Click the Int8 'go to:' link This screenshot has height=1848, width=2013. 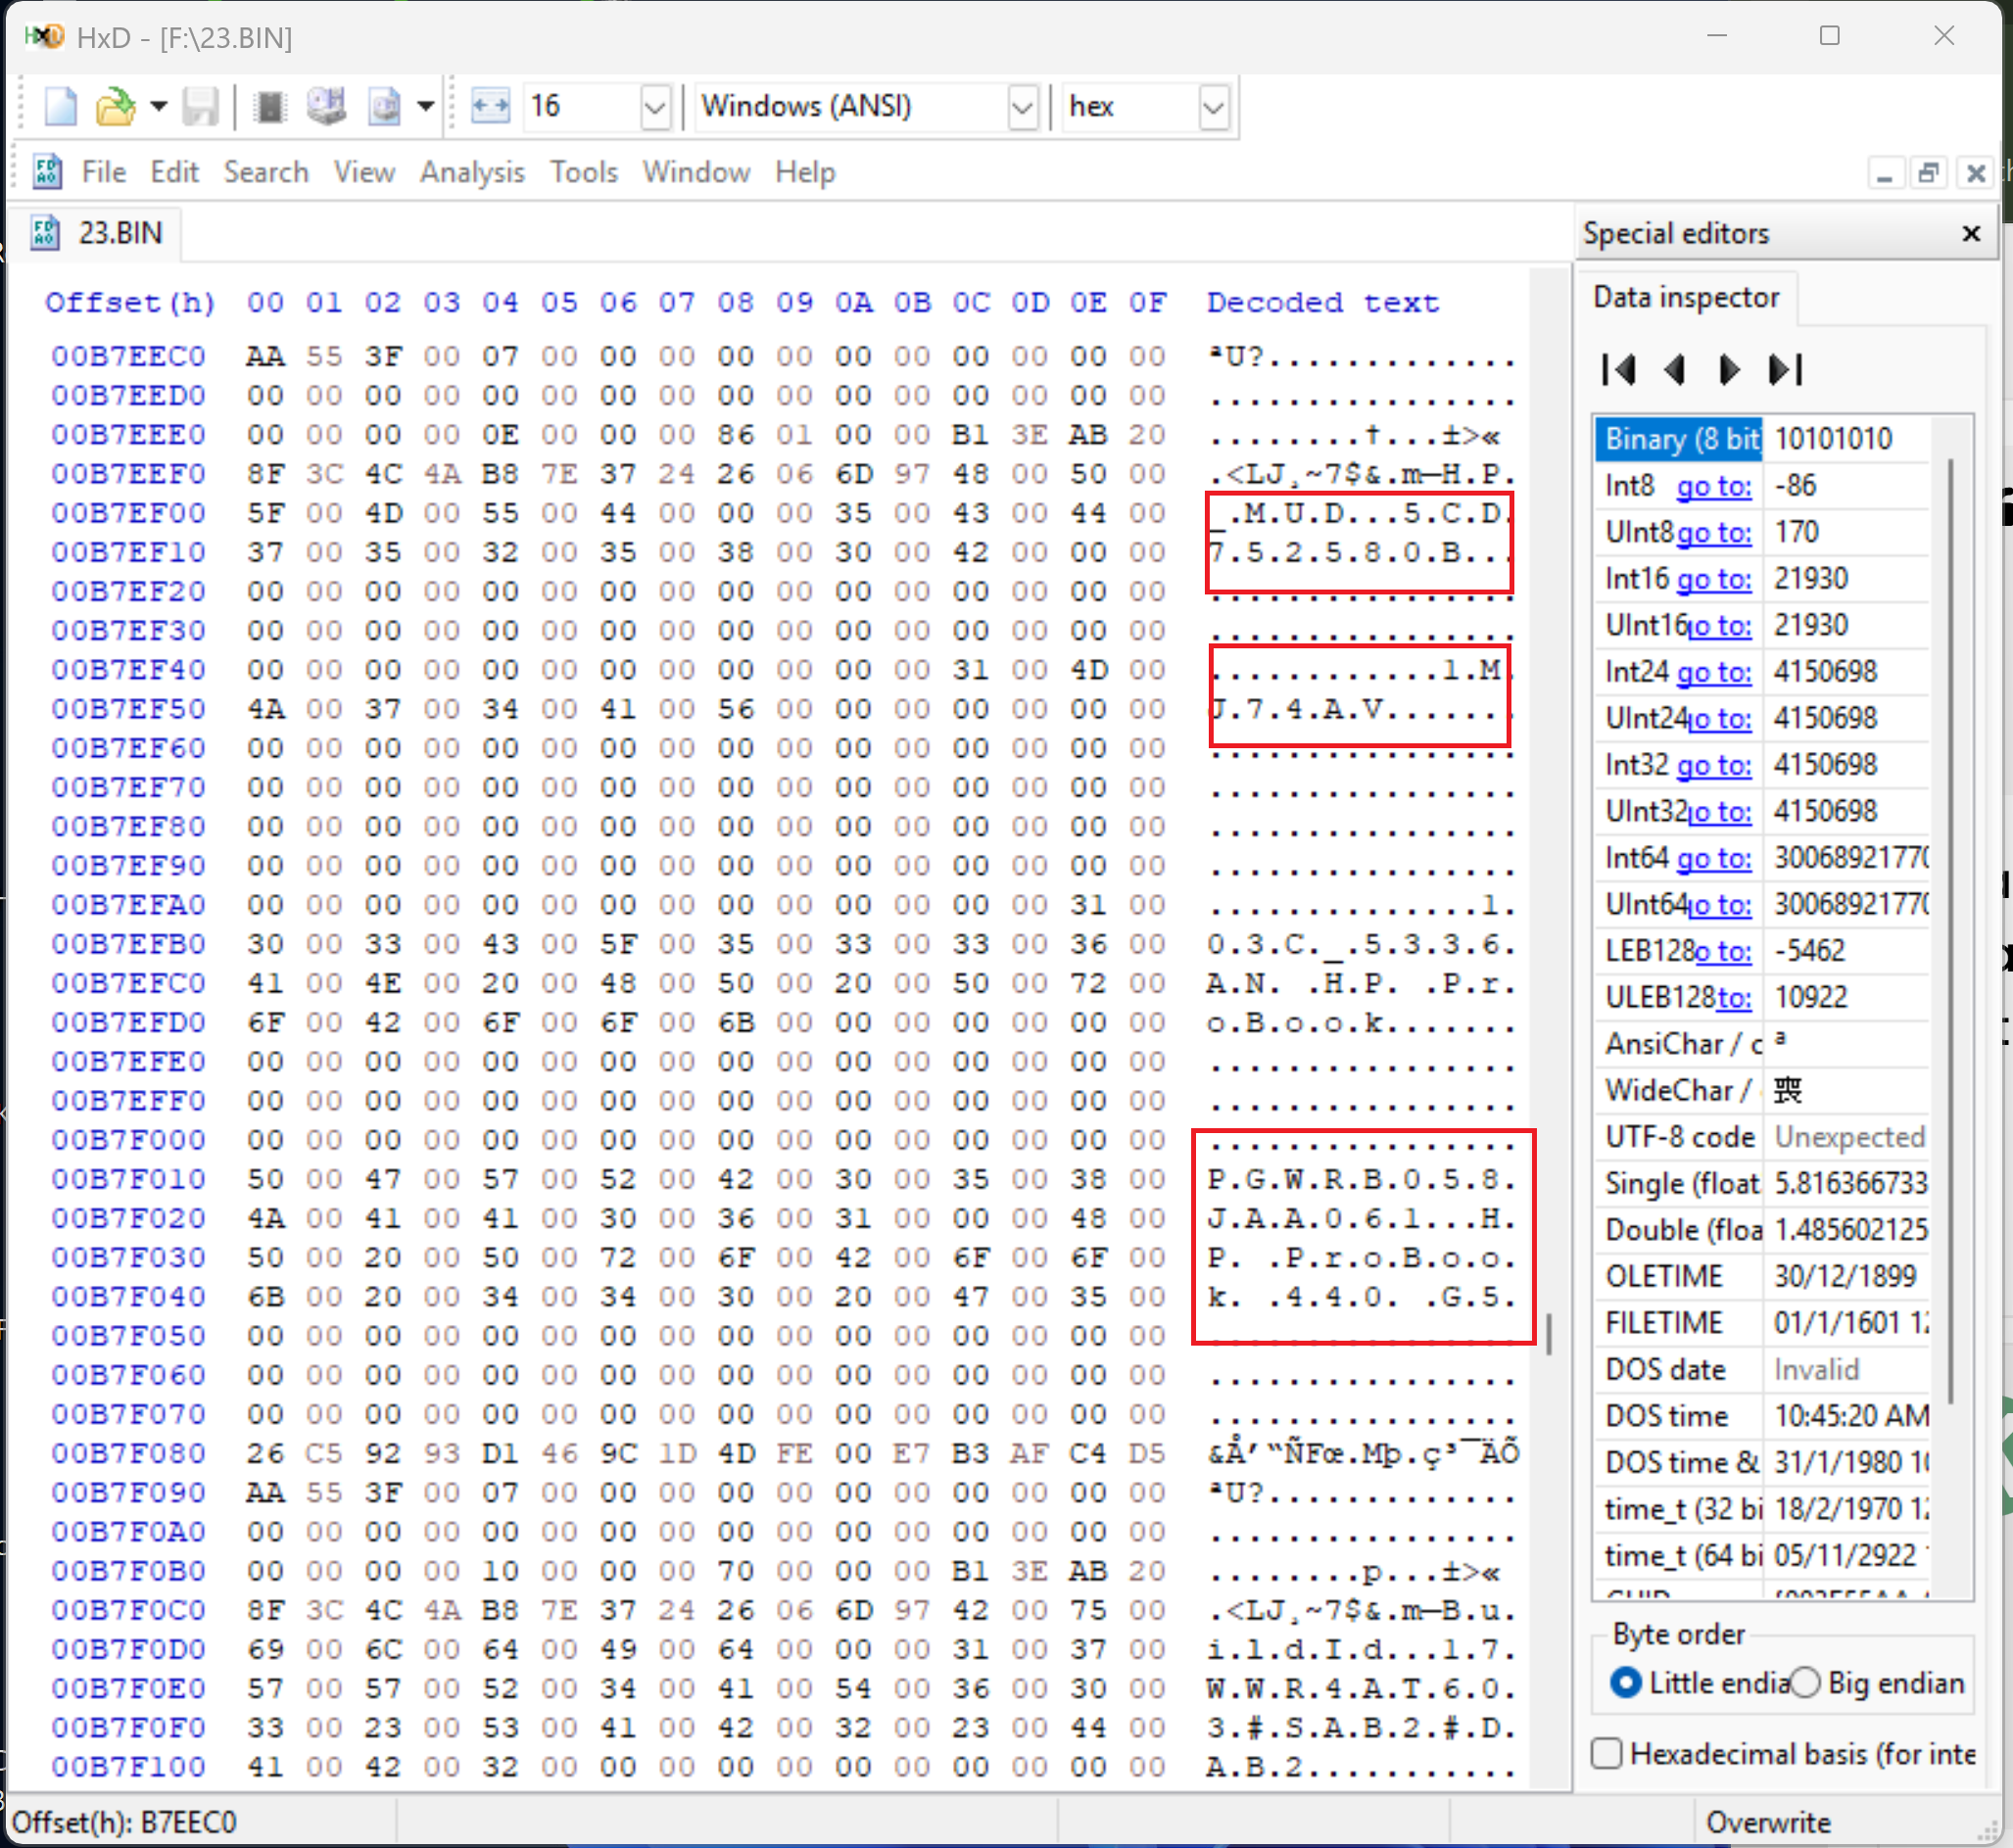[1714, 486]
